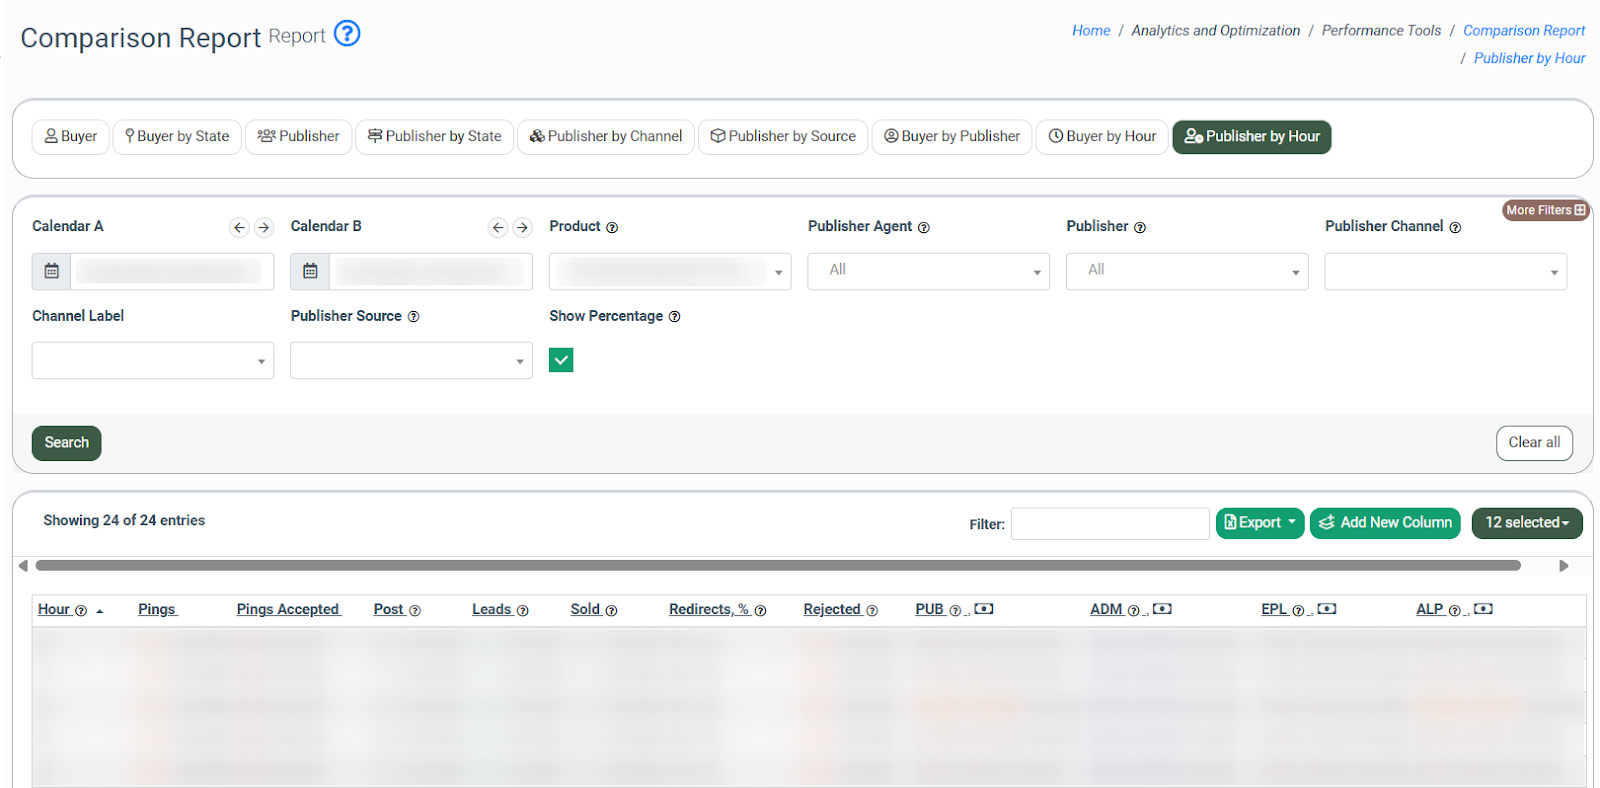1600x788 pixels.
Task: Click Calendar B next period arrow
Action: click(522, 228)
